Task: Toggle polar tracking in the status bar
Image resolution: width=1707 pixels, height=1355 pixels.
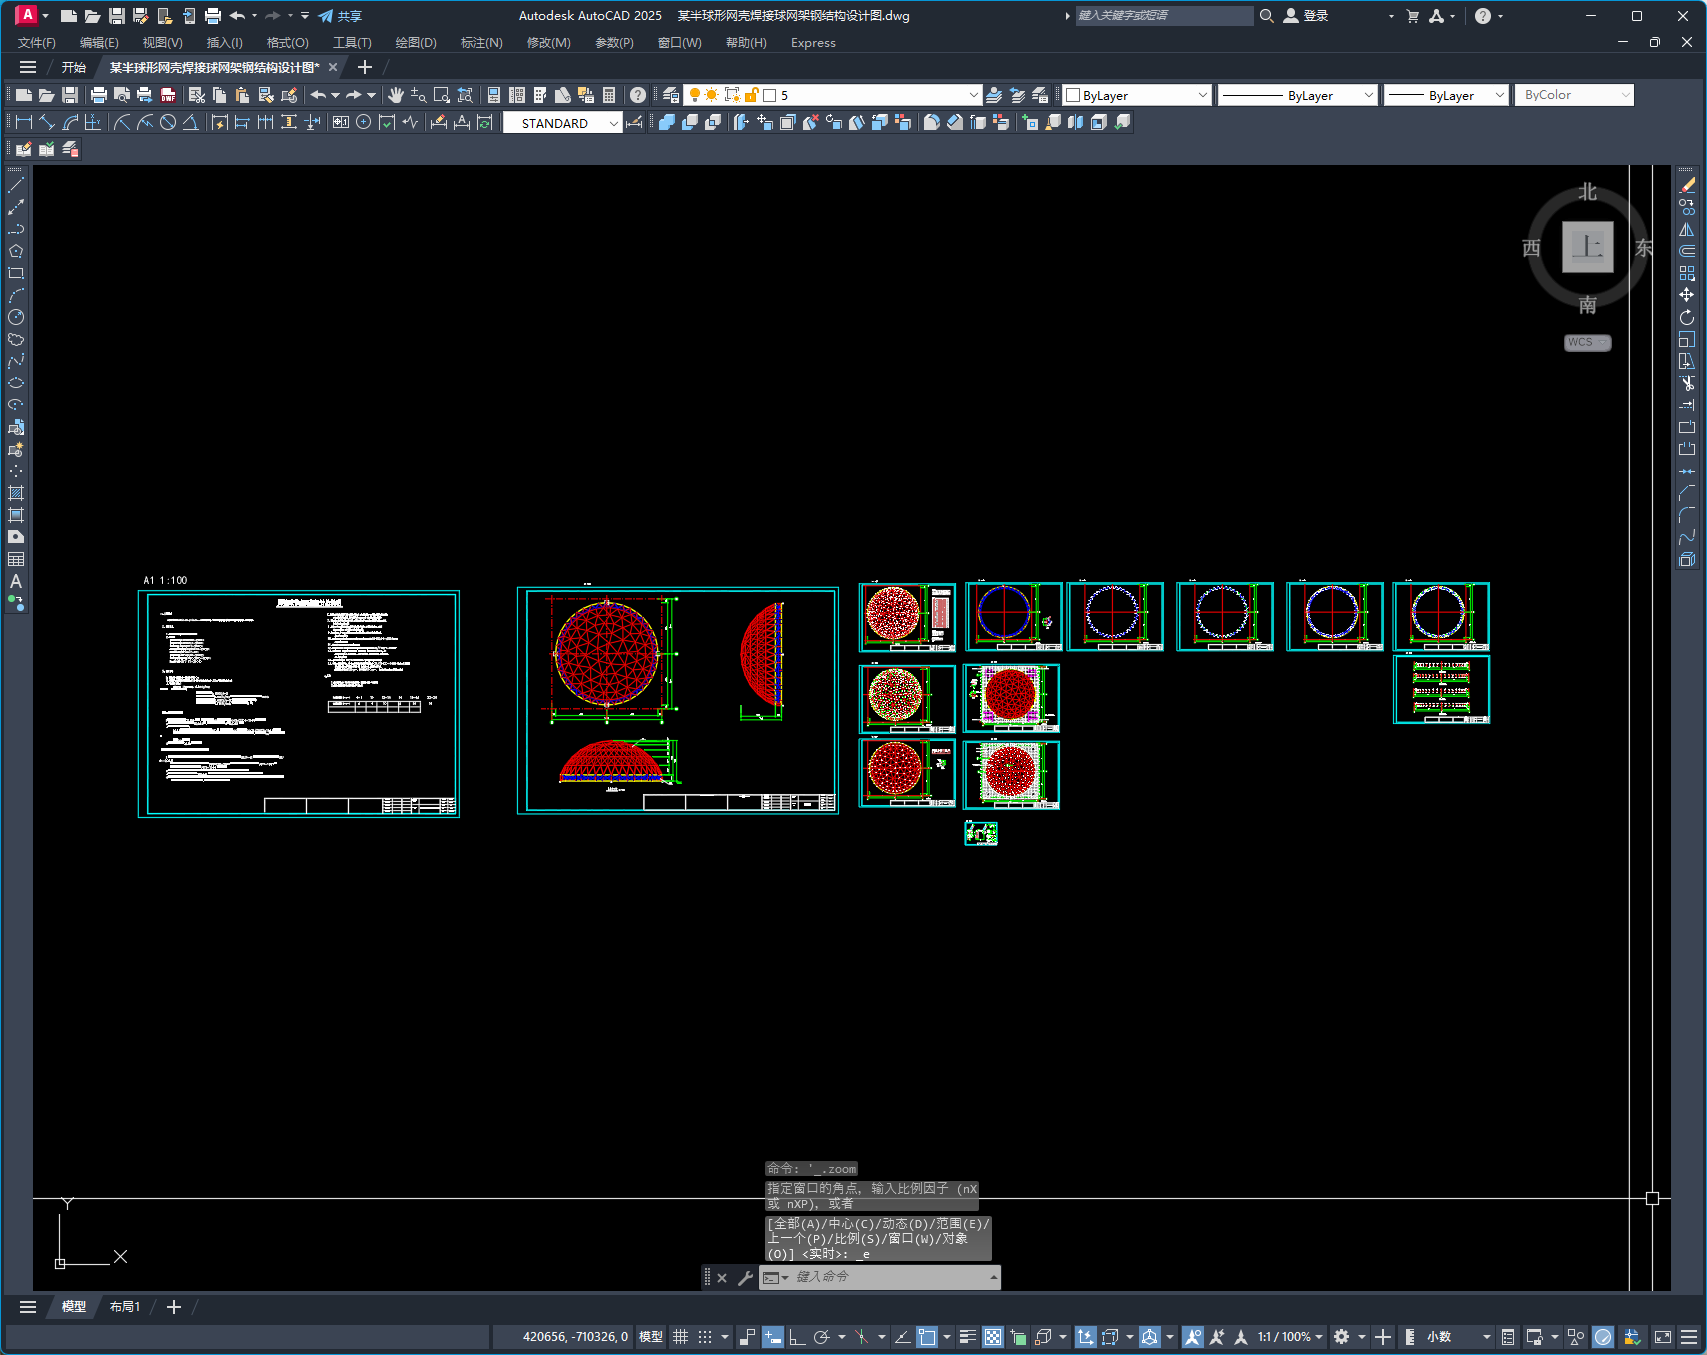Action: point(822,1337)
